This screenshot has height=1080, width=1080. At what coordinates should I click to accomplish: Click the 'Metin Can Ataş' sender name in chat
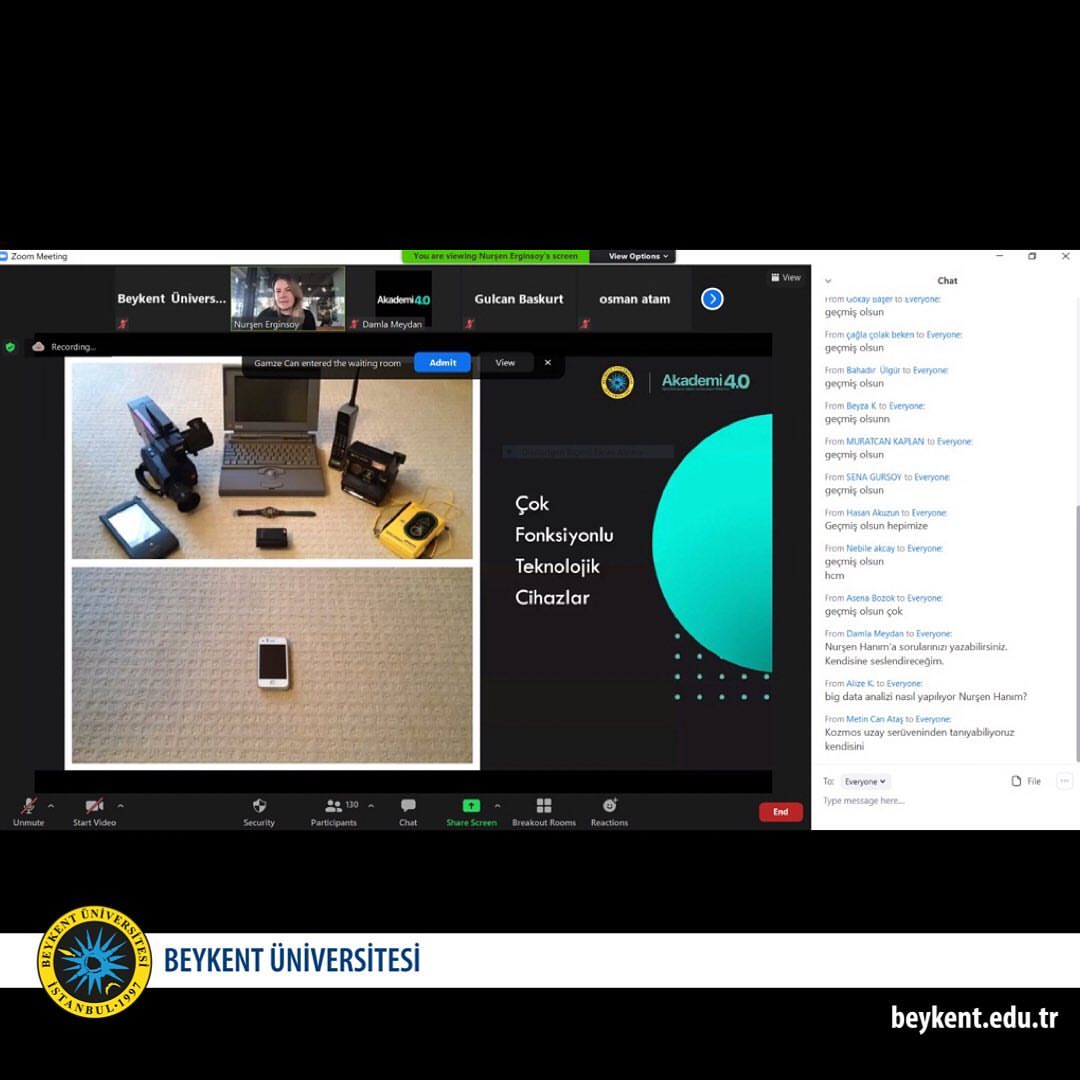[874, 719]
